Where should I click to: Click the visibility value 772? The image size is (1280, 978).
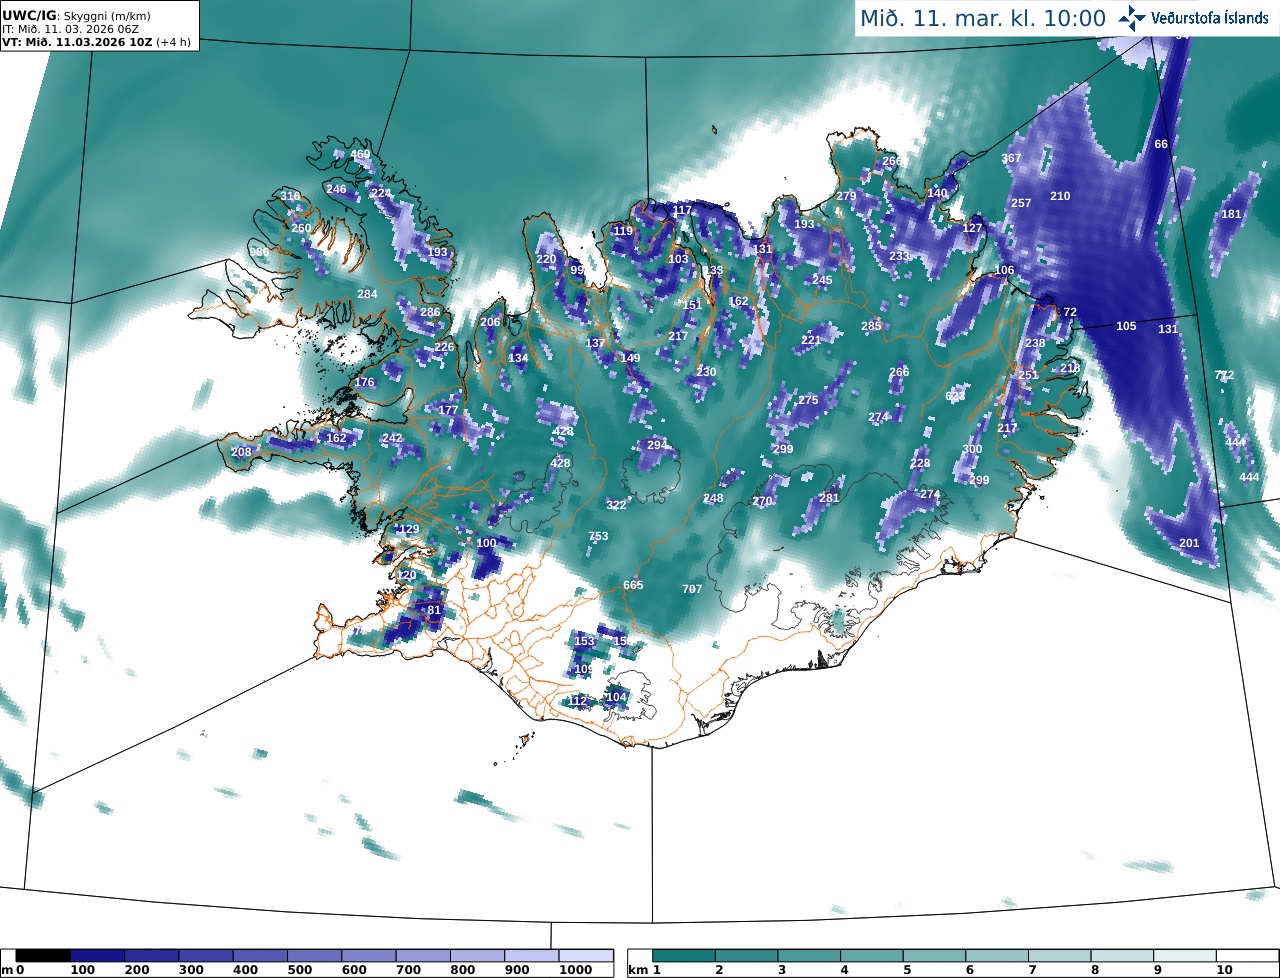coord(1224,375)
